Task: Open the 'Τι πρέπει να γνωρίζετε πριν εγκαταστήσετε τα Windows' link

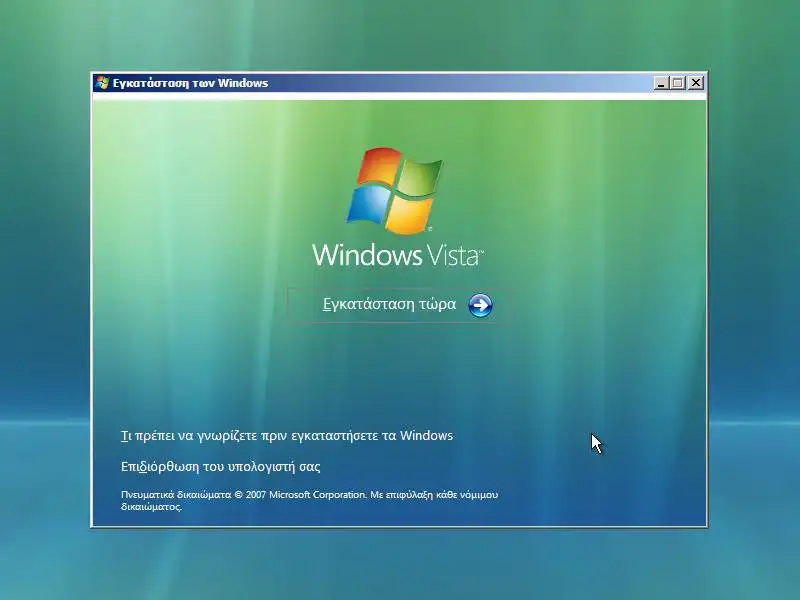Action: point(287,436)
